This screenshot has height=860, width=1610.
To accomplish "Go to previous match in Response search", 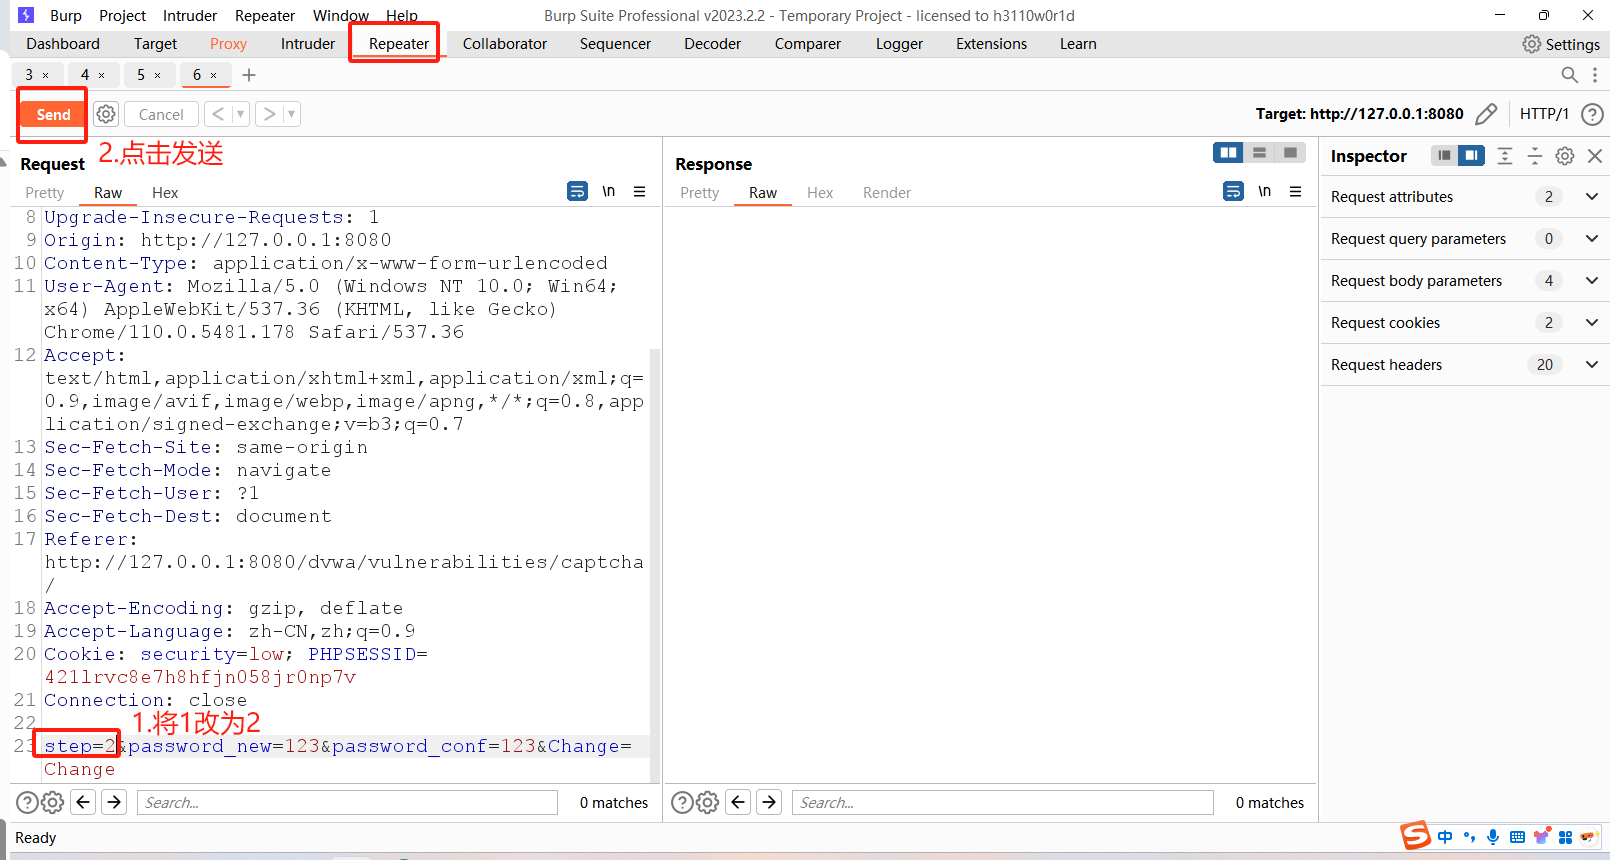I will 738,802.
